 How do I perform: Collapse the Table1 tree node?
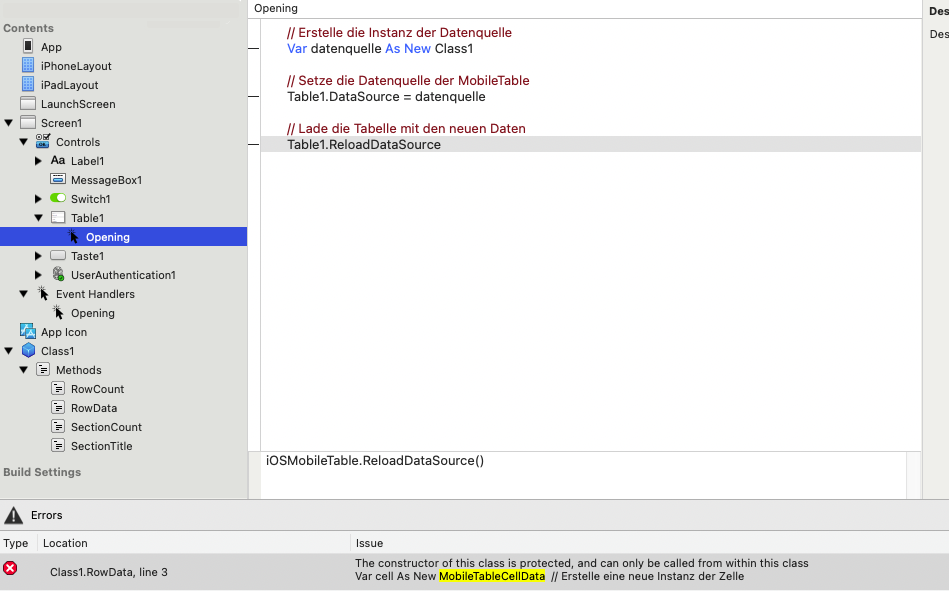[38, 218]
